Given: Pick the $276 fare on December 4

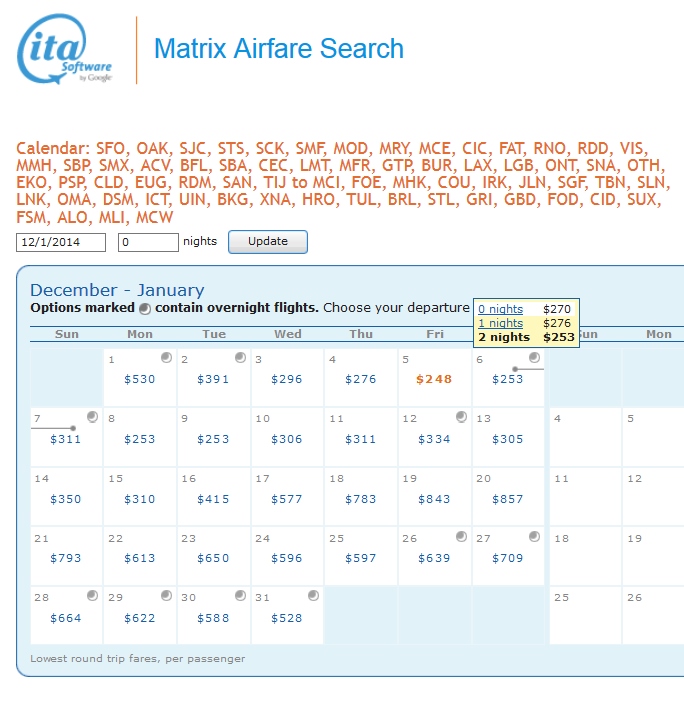Looking at the screenshot, I should pyautogui.click(x=361, y=379).
